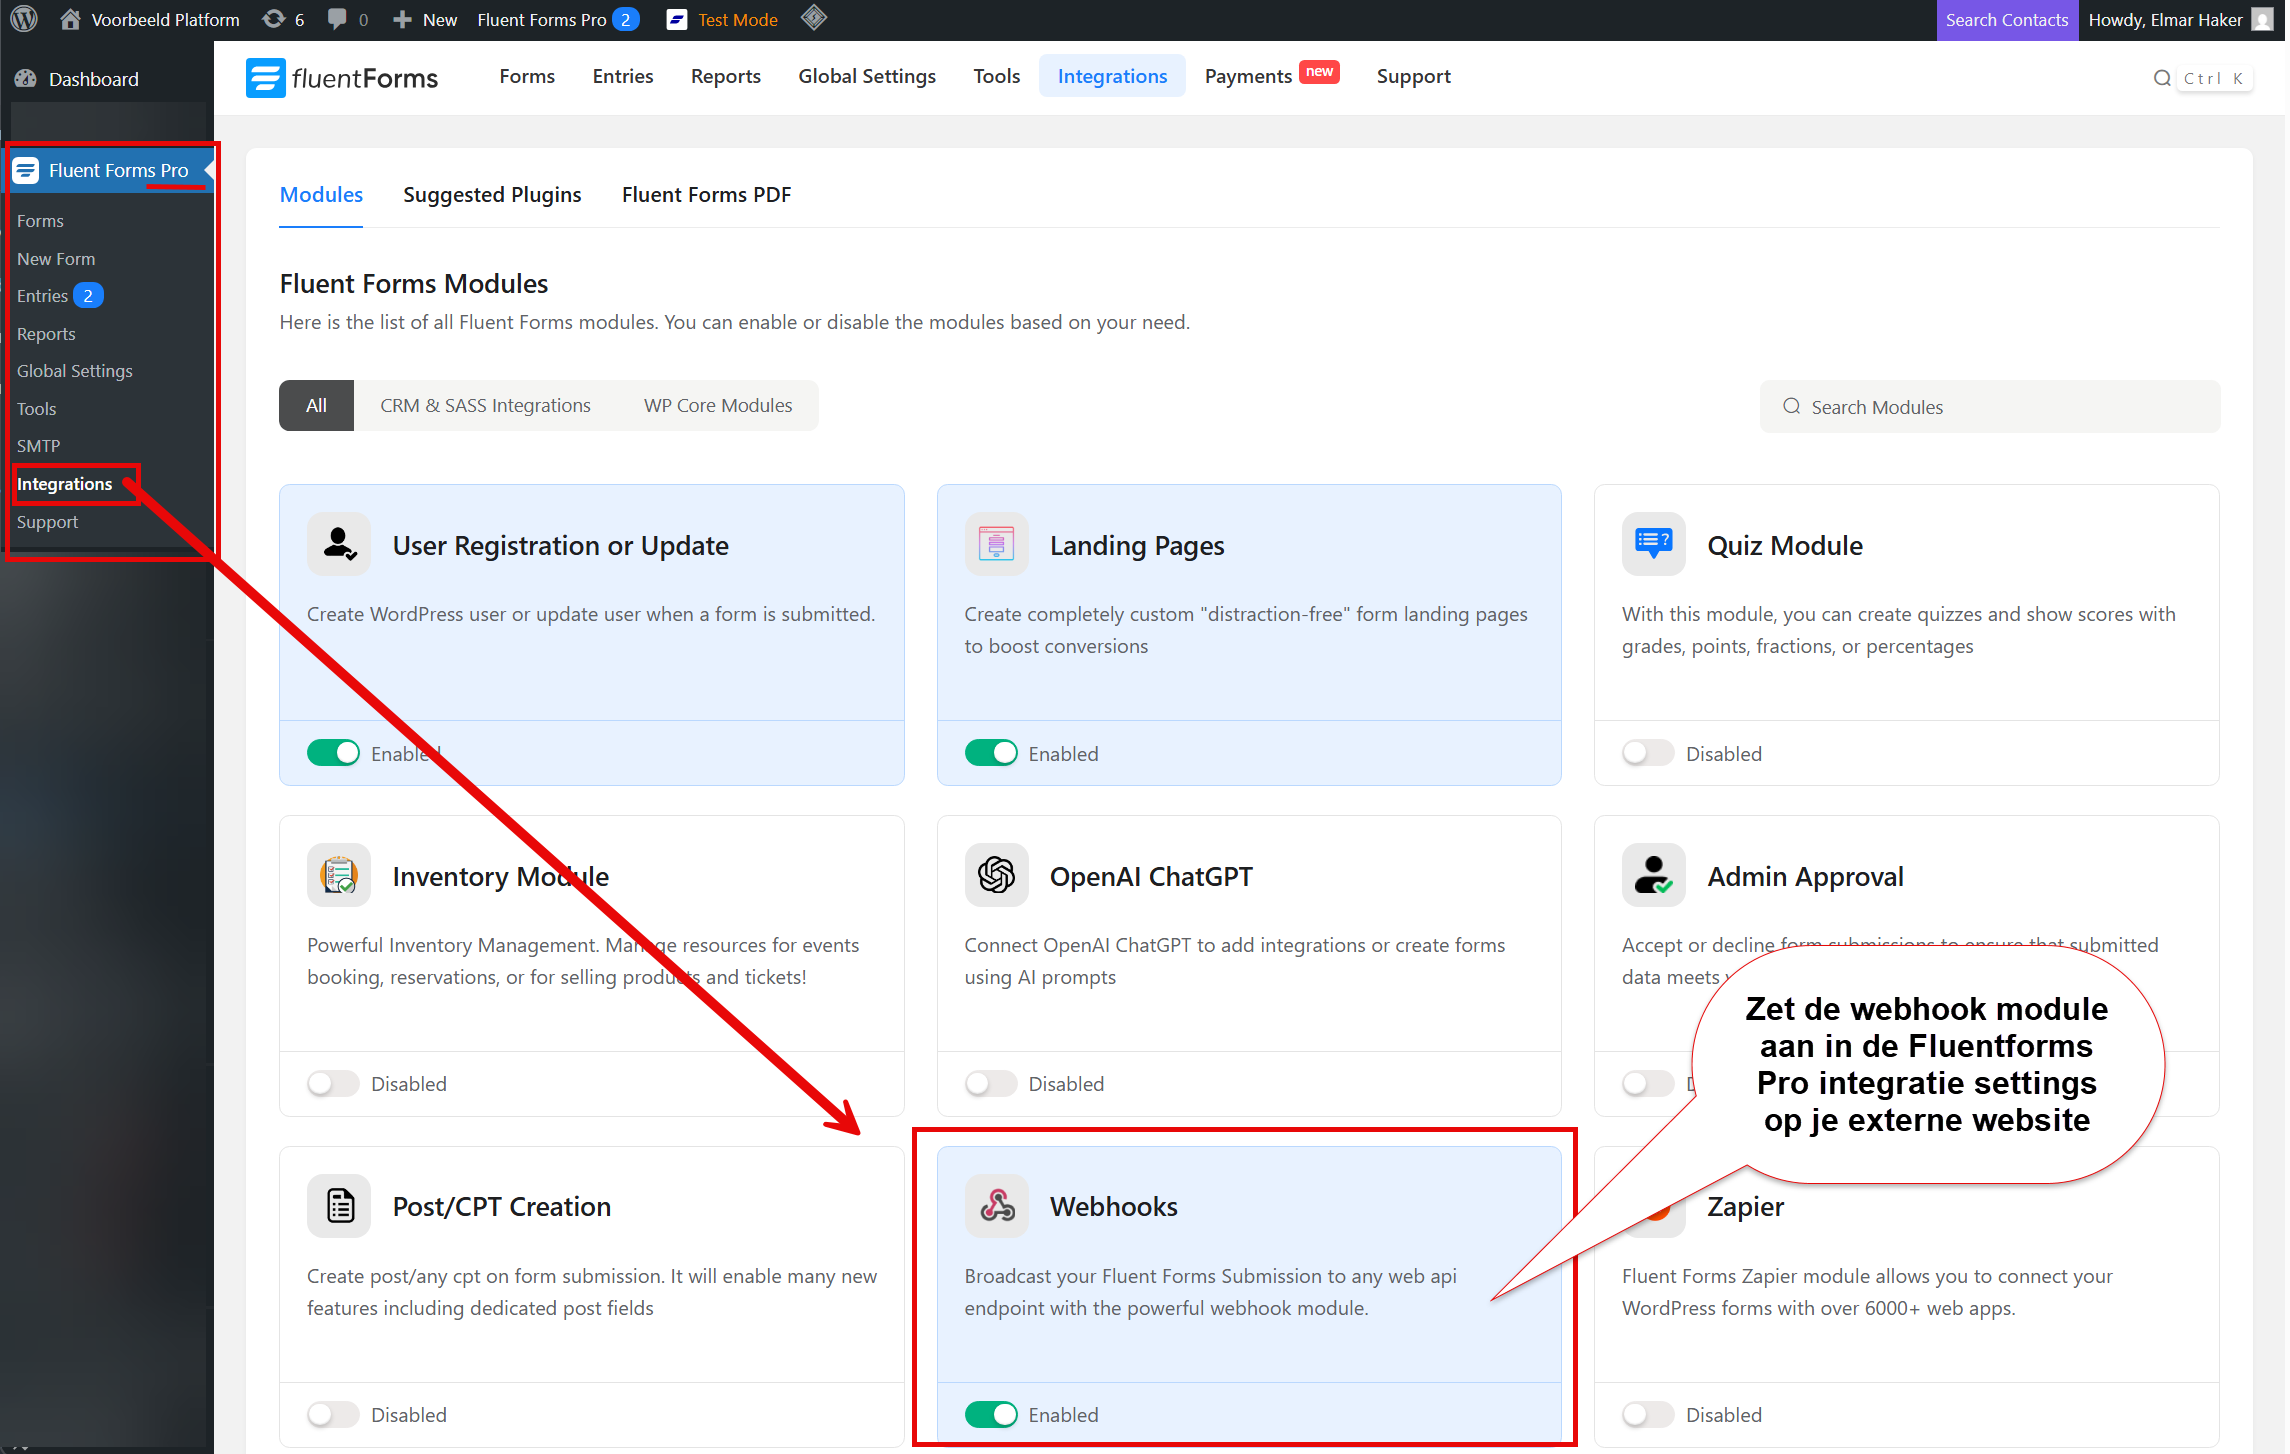The height and width of the screenshot is (1454, 2290).
Task: Click the Inventory Module clipboard icon
Action: [339, 875]
